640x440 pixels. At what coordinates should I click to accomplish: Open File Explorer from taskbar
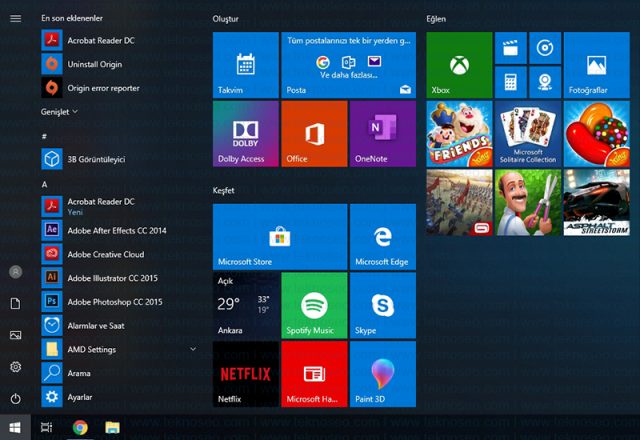coord(112,427)
